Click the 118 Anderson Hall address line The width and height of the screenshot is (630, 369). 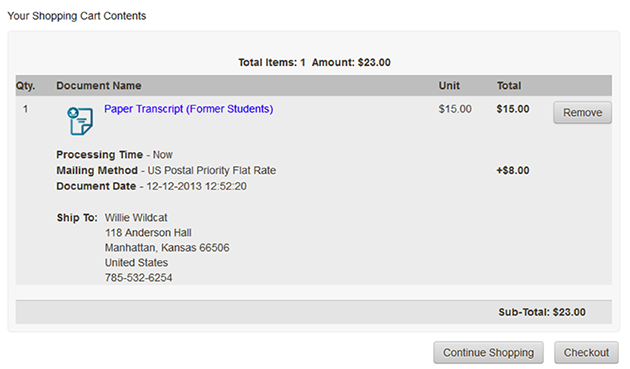(148, 233)
